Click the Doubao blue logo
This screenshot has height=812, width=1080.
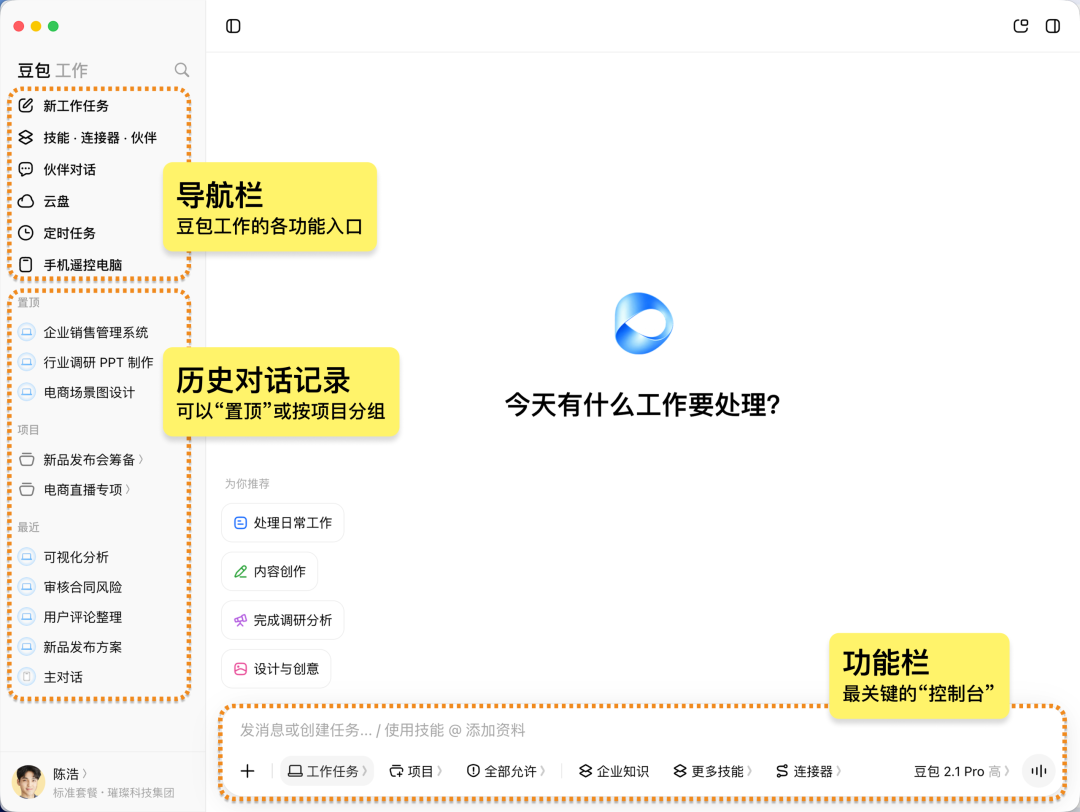click(x=643, y=323)
